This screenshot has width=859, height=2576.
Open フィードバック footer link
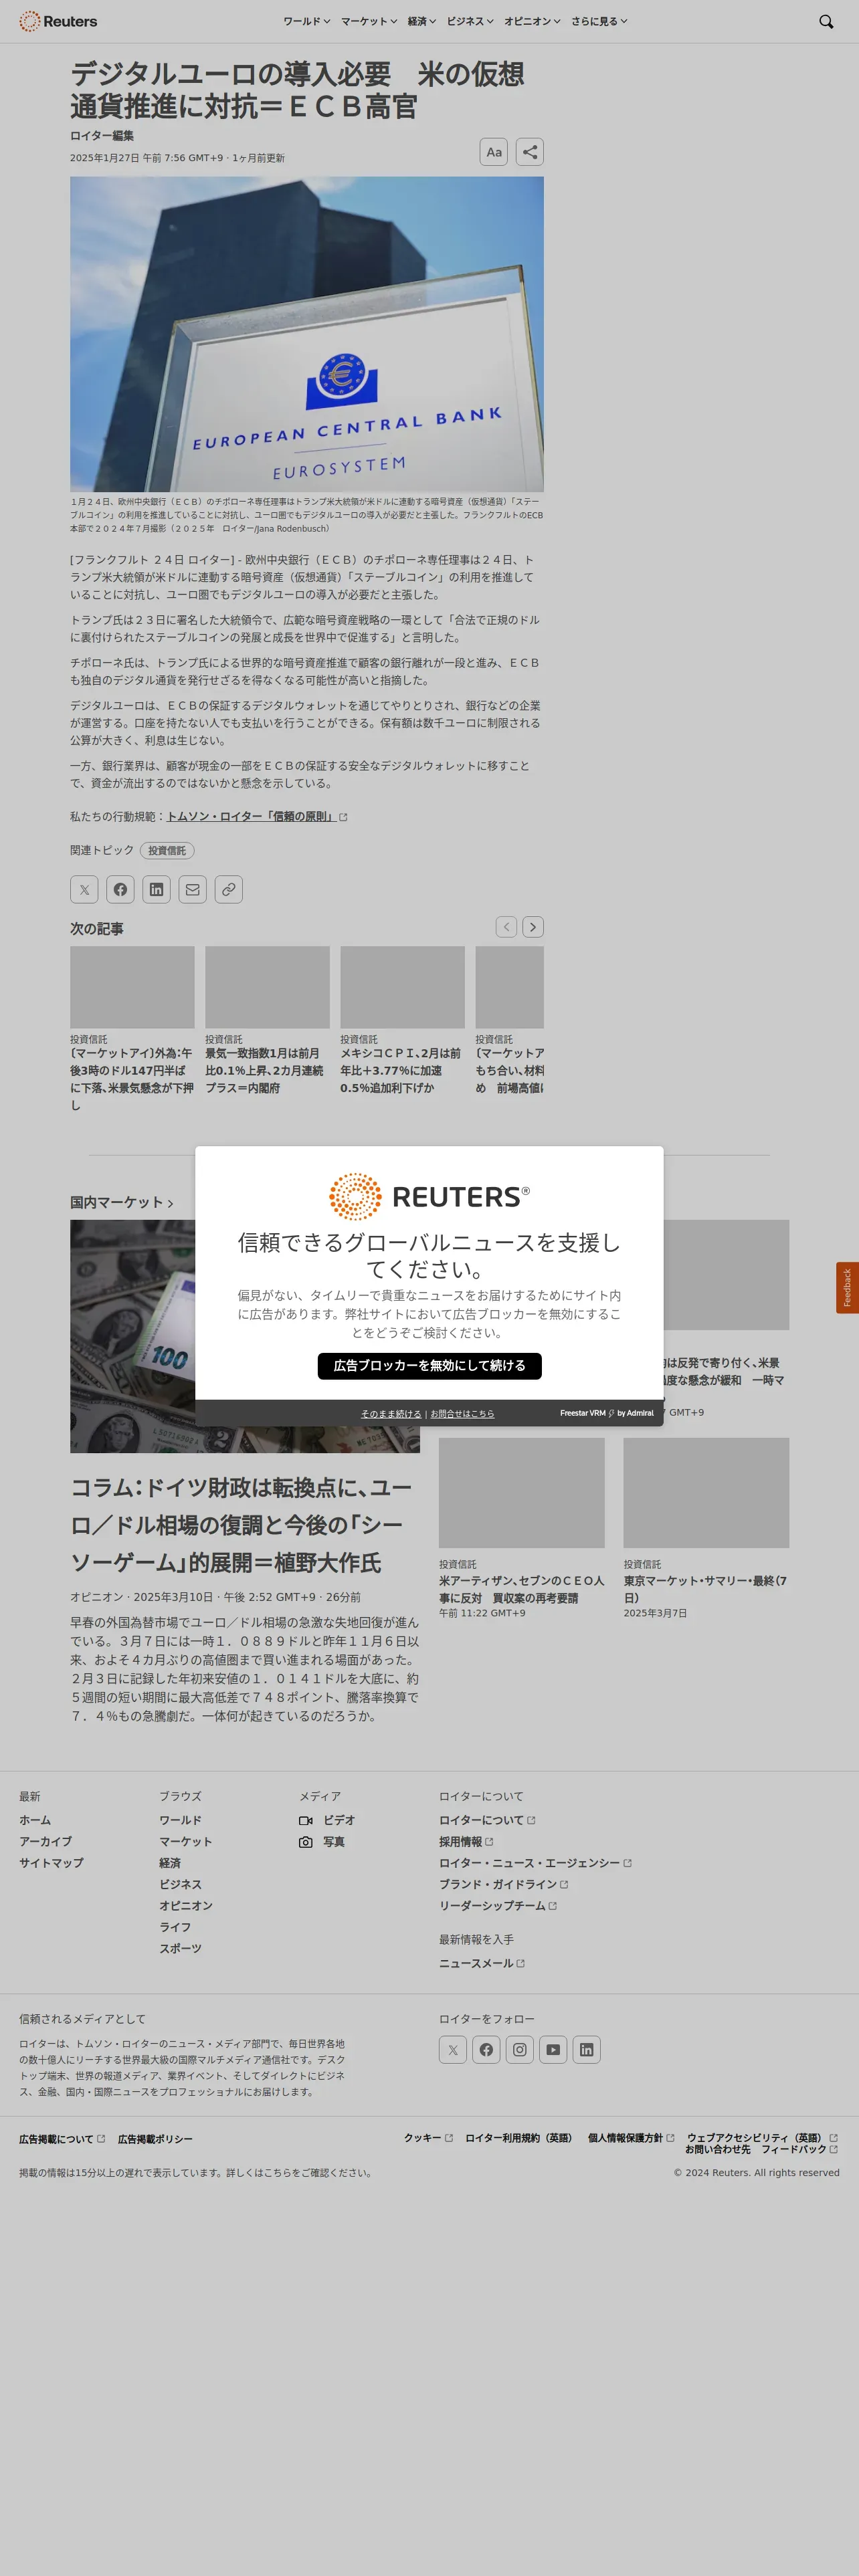click(x=799, y=2149)
